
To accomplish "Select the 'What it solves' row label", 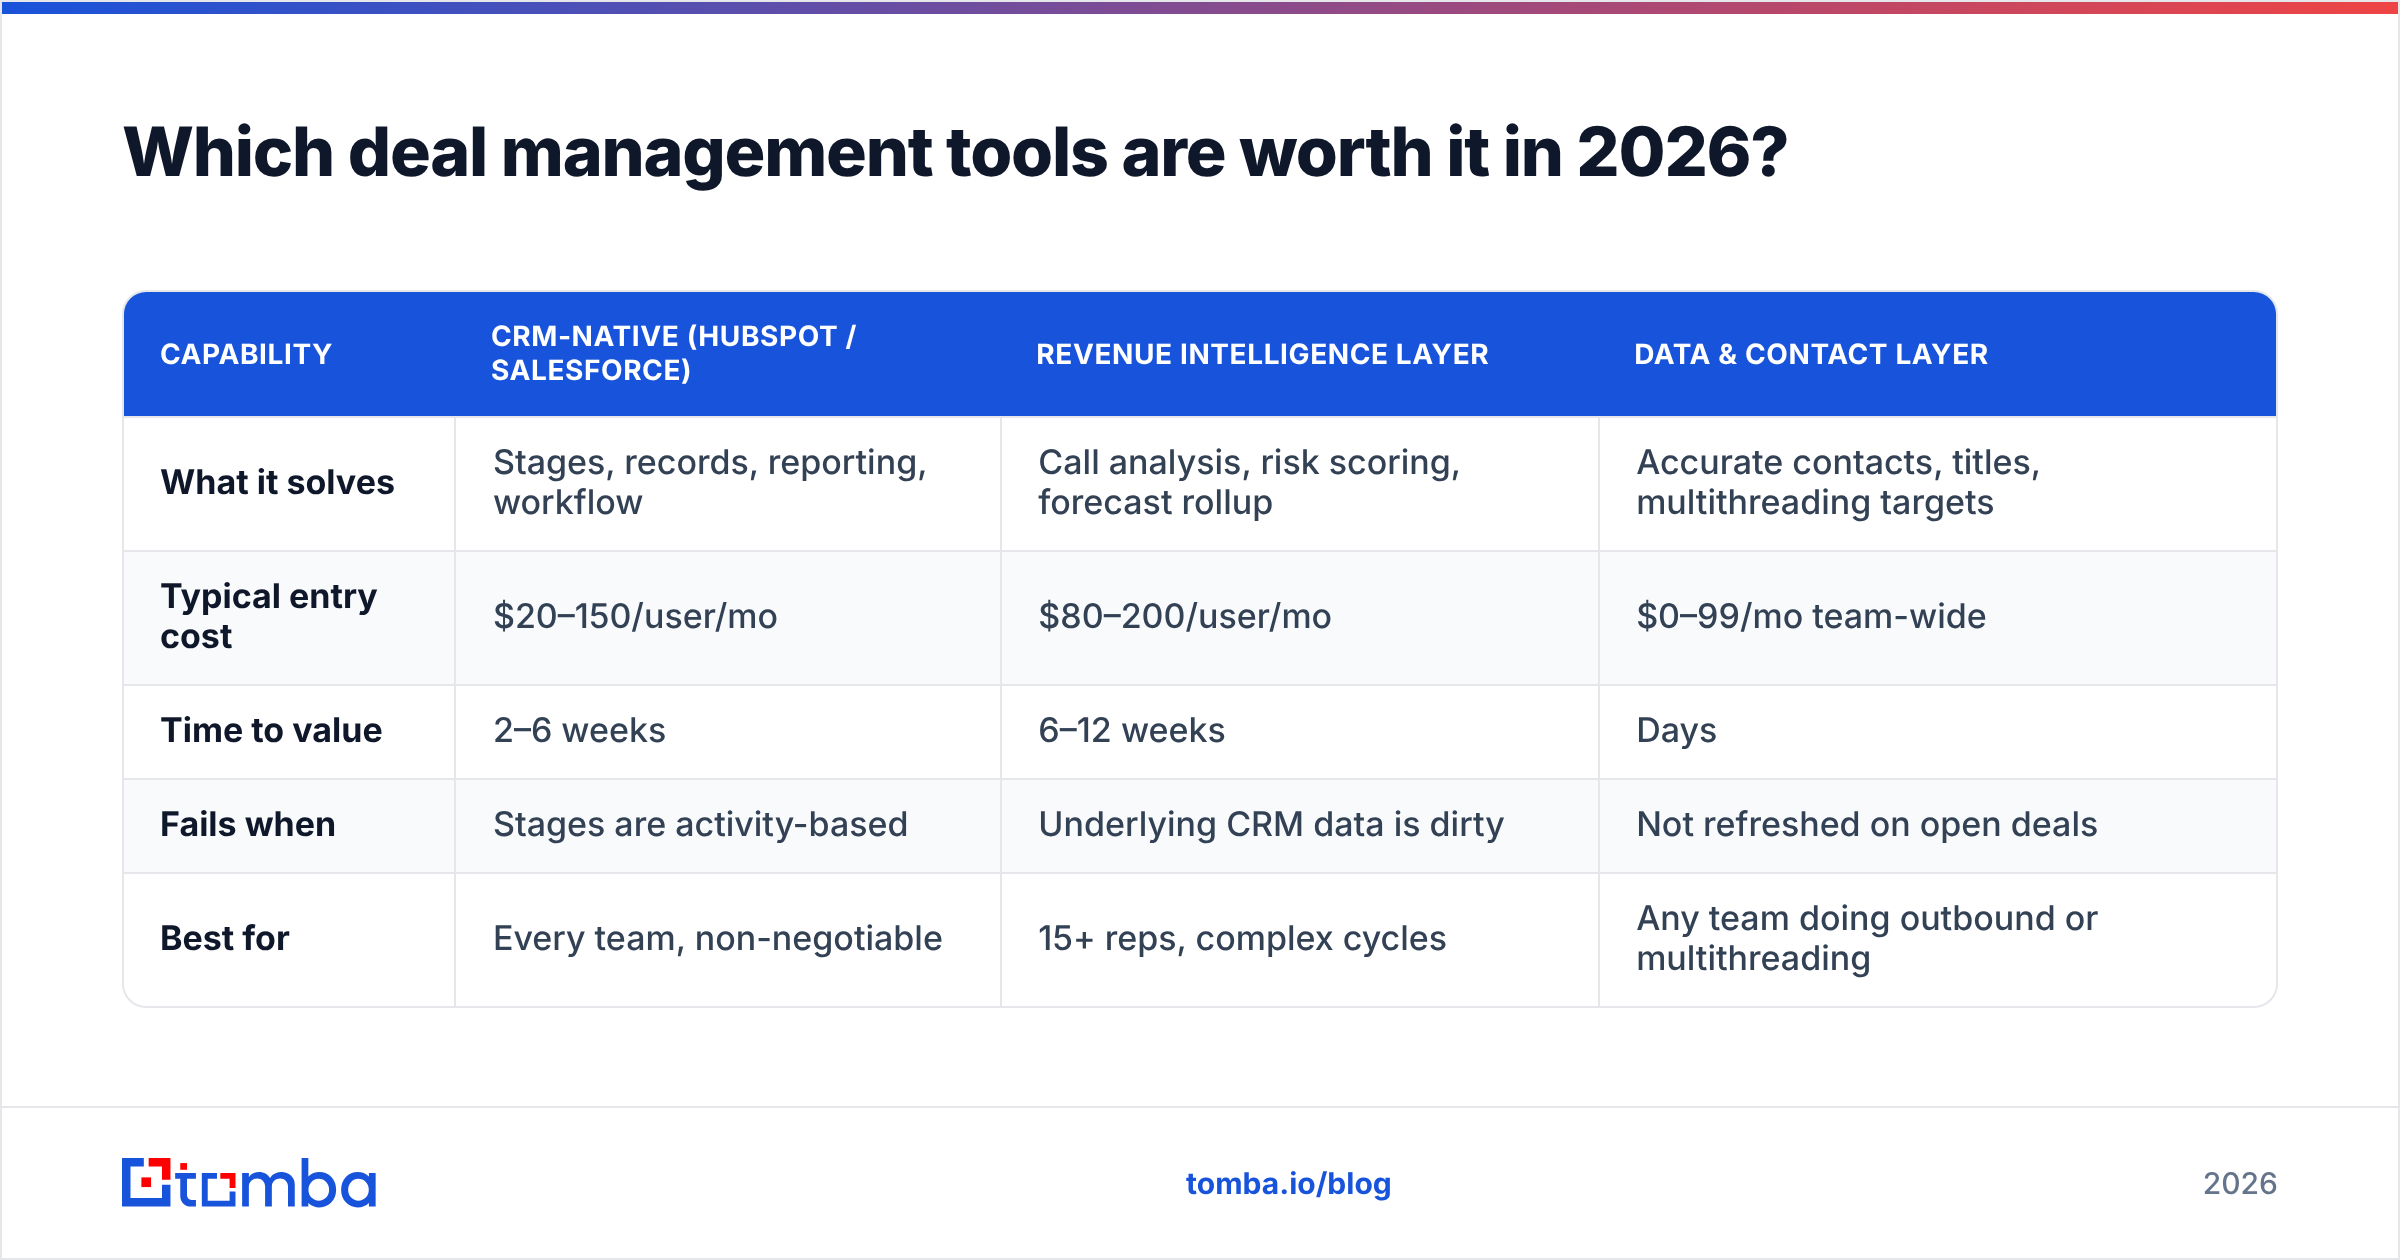I will [277, 482].
